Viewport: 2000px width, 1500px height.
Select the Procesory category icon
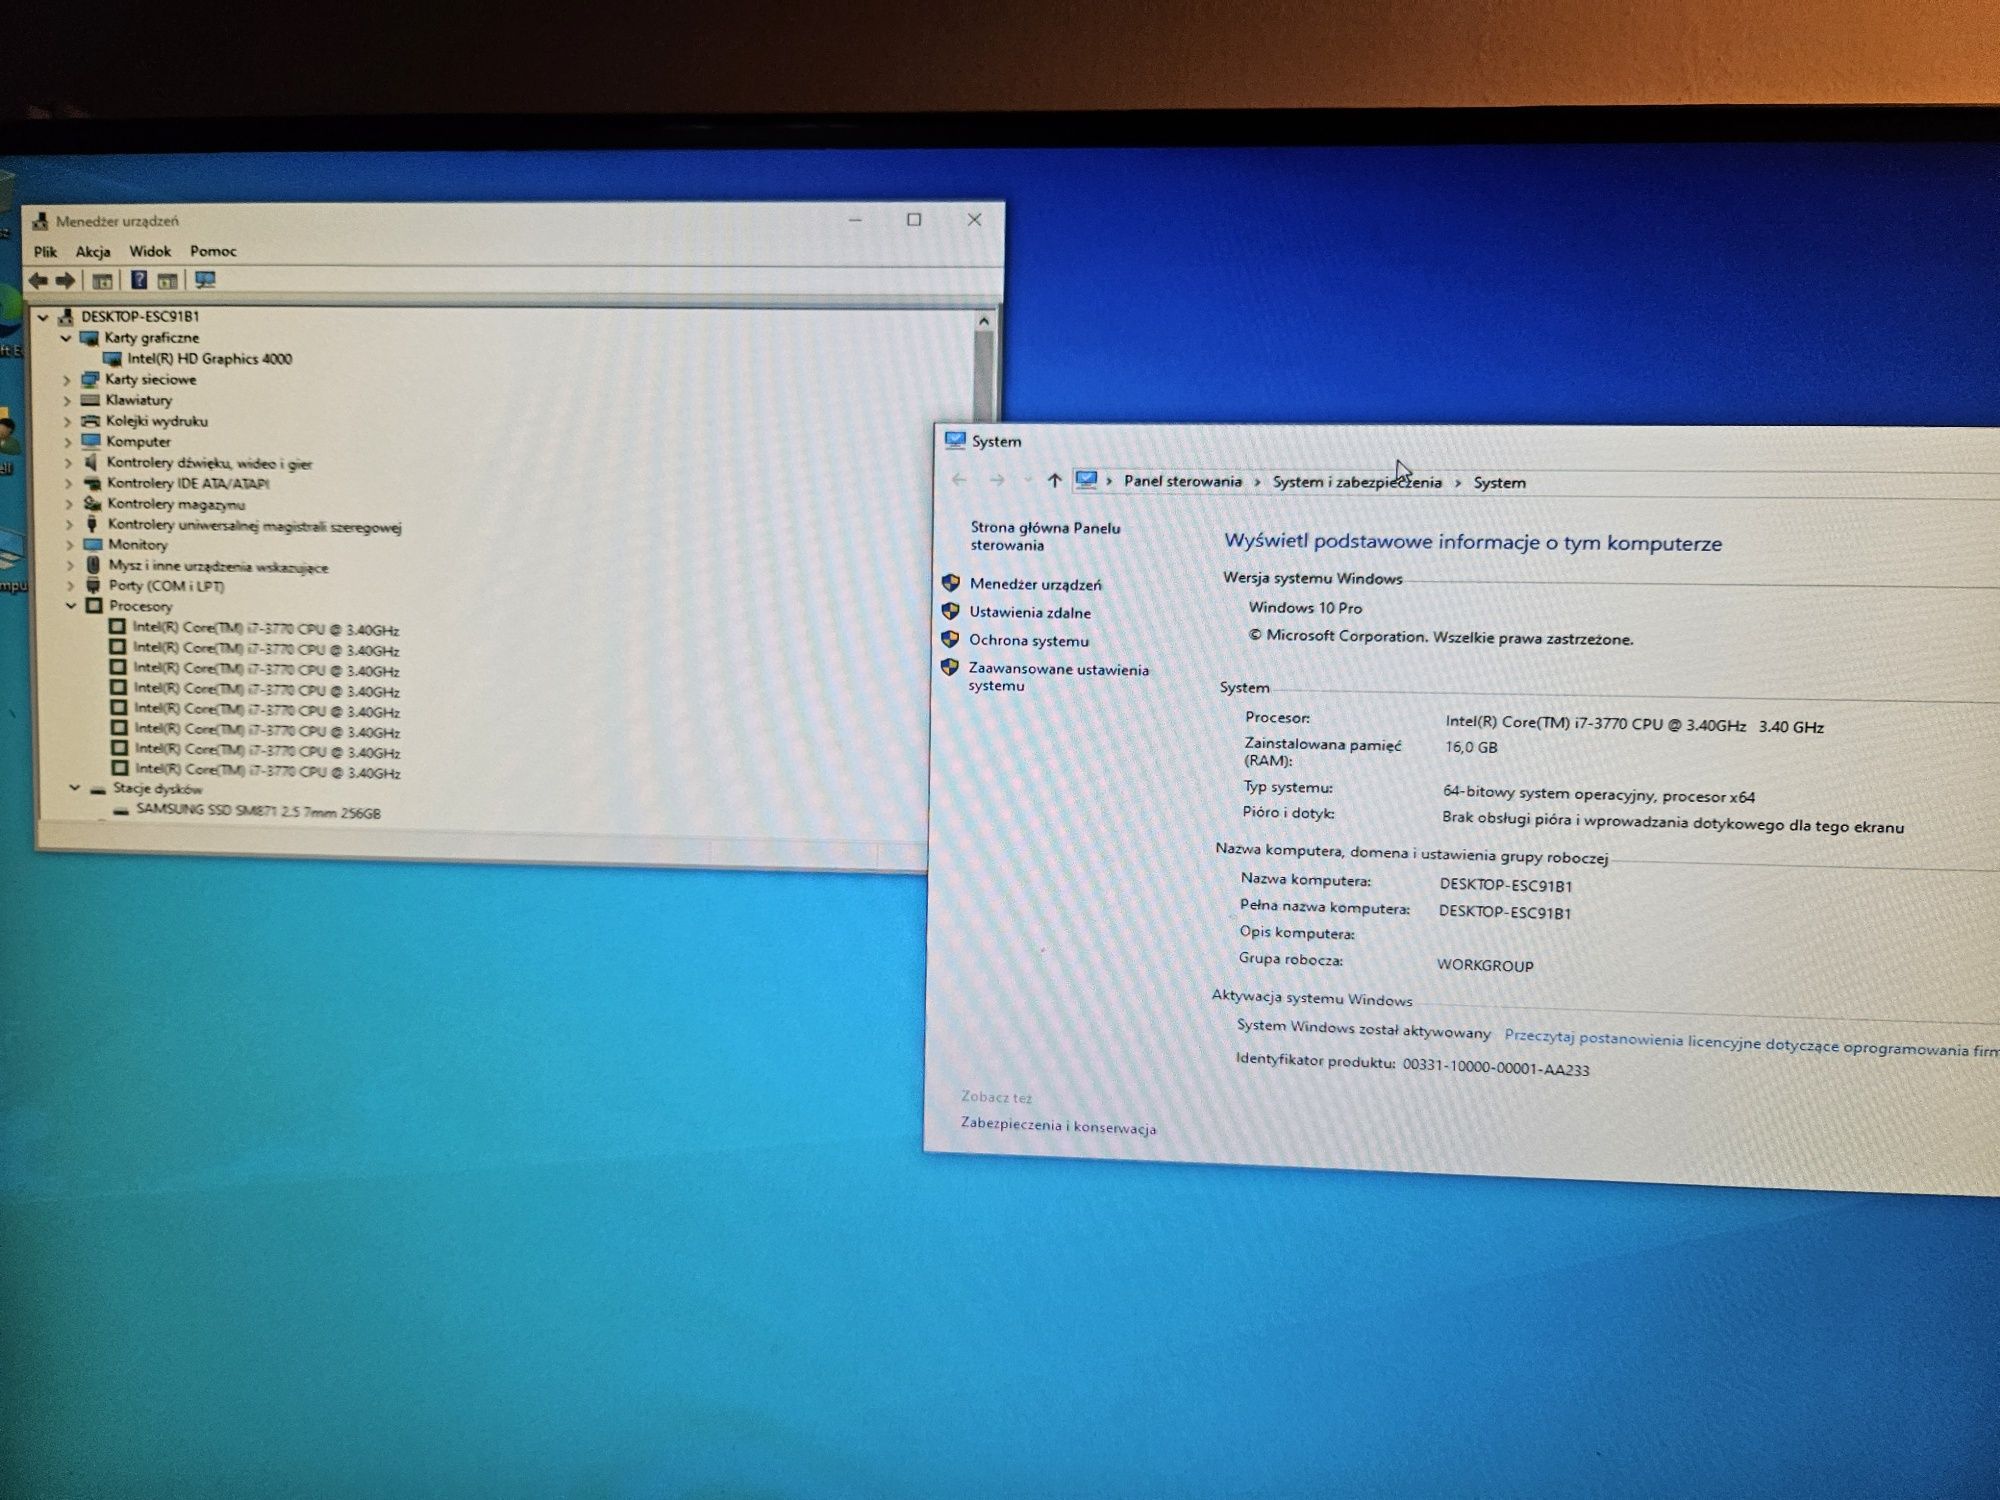[94, 606]
